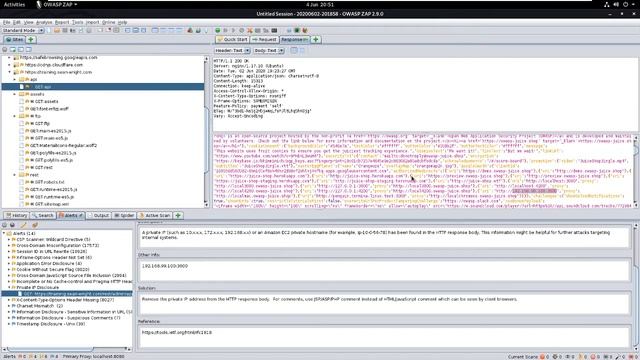The height and width of the screenshot is (360, 640).
Task: Open the Tools menu
Action: pyautogui.click(x=77, y=22)
